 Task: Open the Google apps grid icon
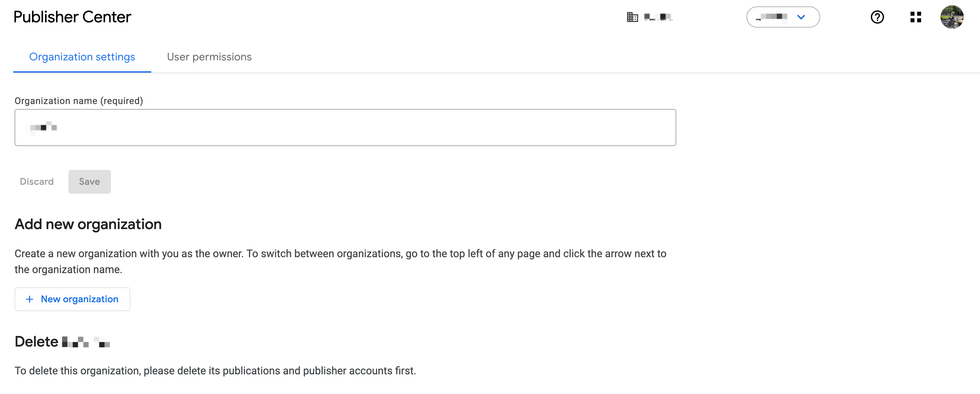(916, 18)
